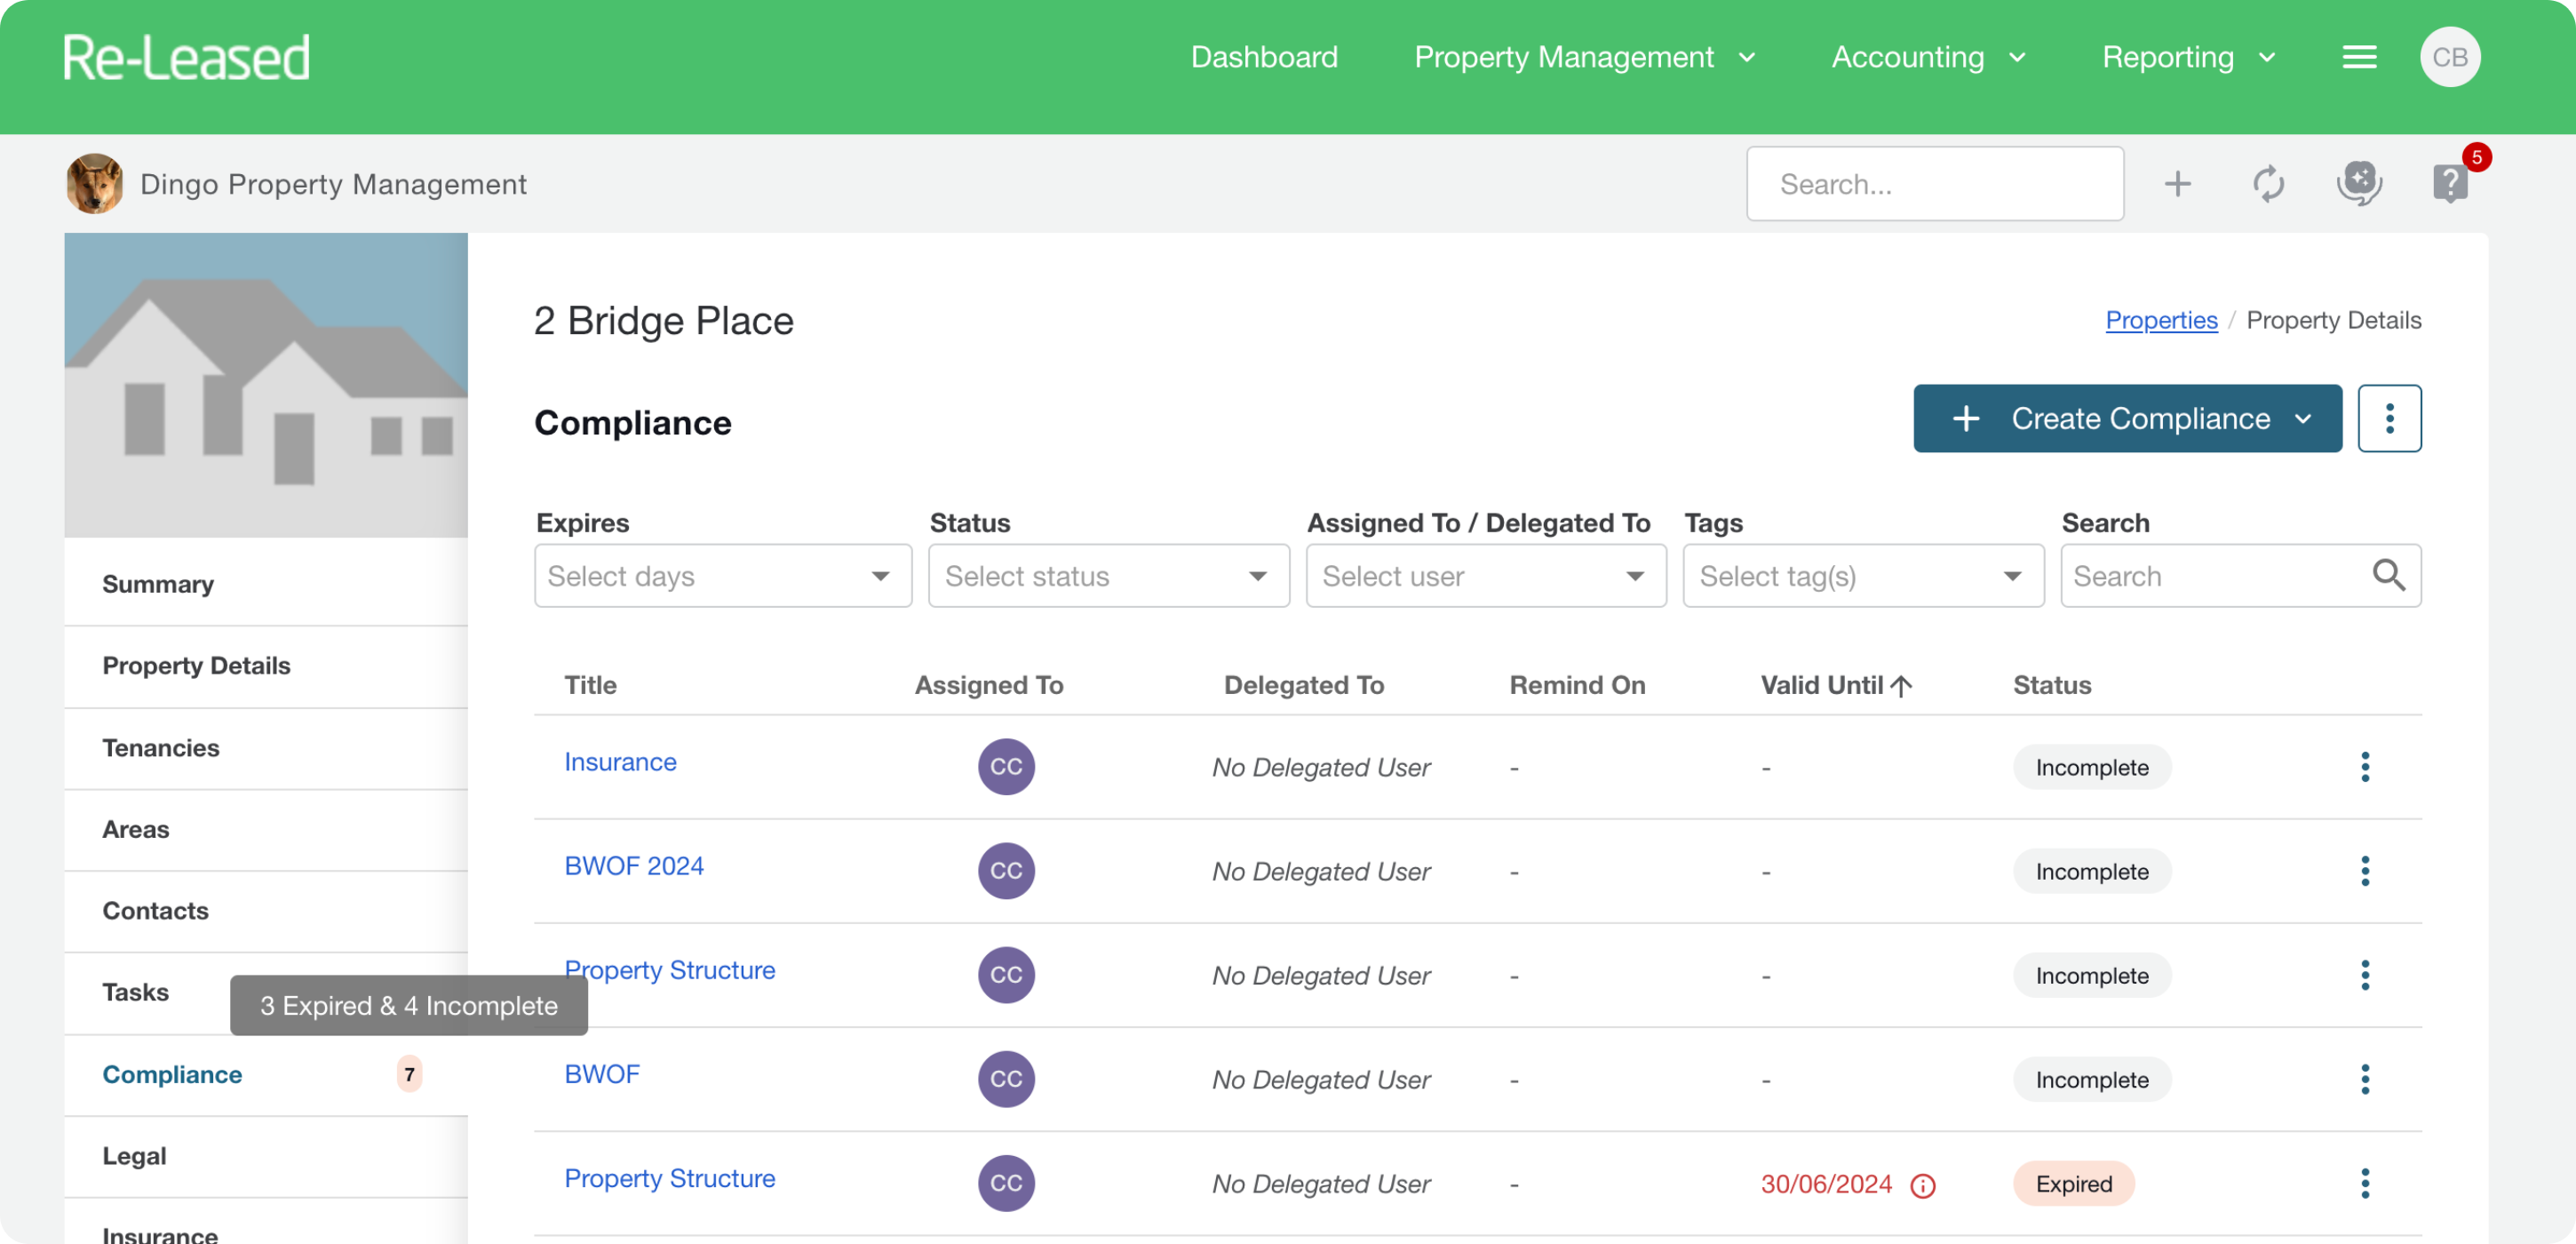Open the Insurance compliance item
The height and width of the screenshot is (1244, 2576).
coord(620,762)
